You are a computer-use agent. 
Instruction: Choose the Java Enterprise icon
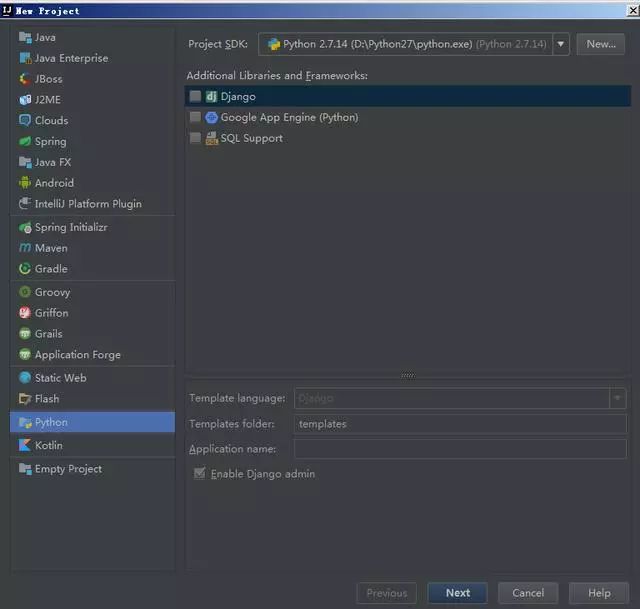25,58
